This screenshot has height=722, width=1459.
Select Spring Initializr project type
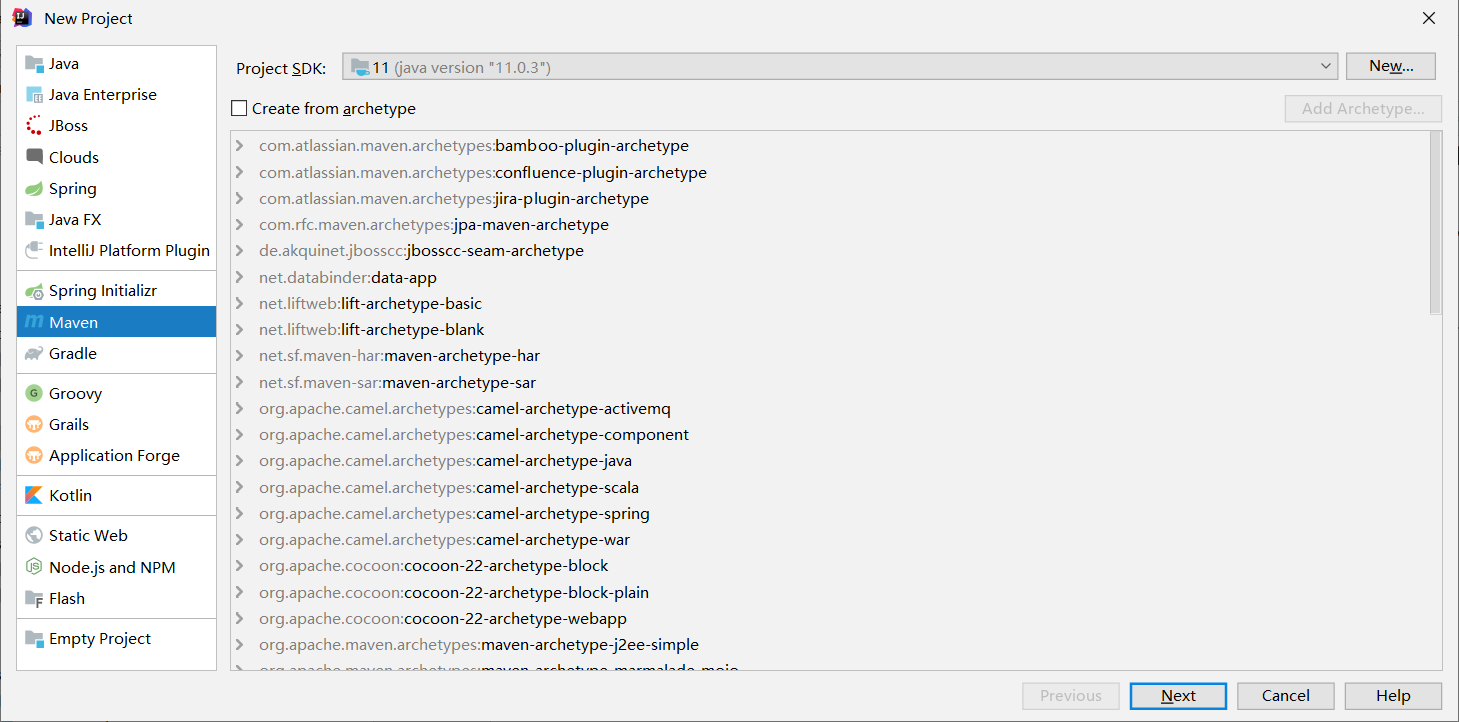[x=117, y=291]
